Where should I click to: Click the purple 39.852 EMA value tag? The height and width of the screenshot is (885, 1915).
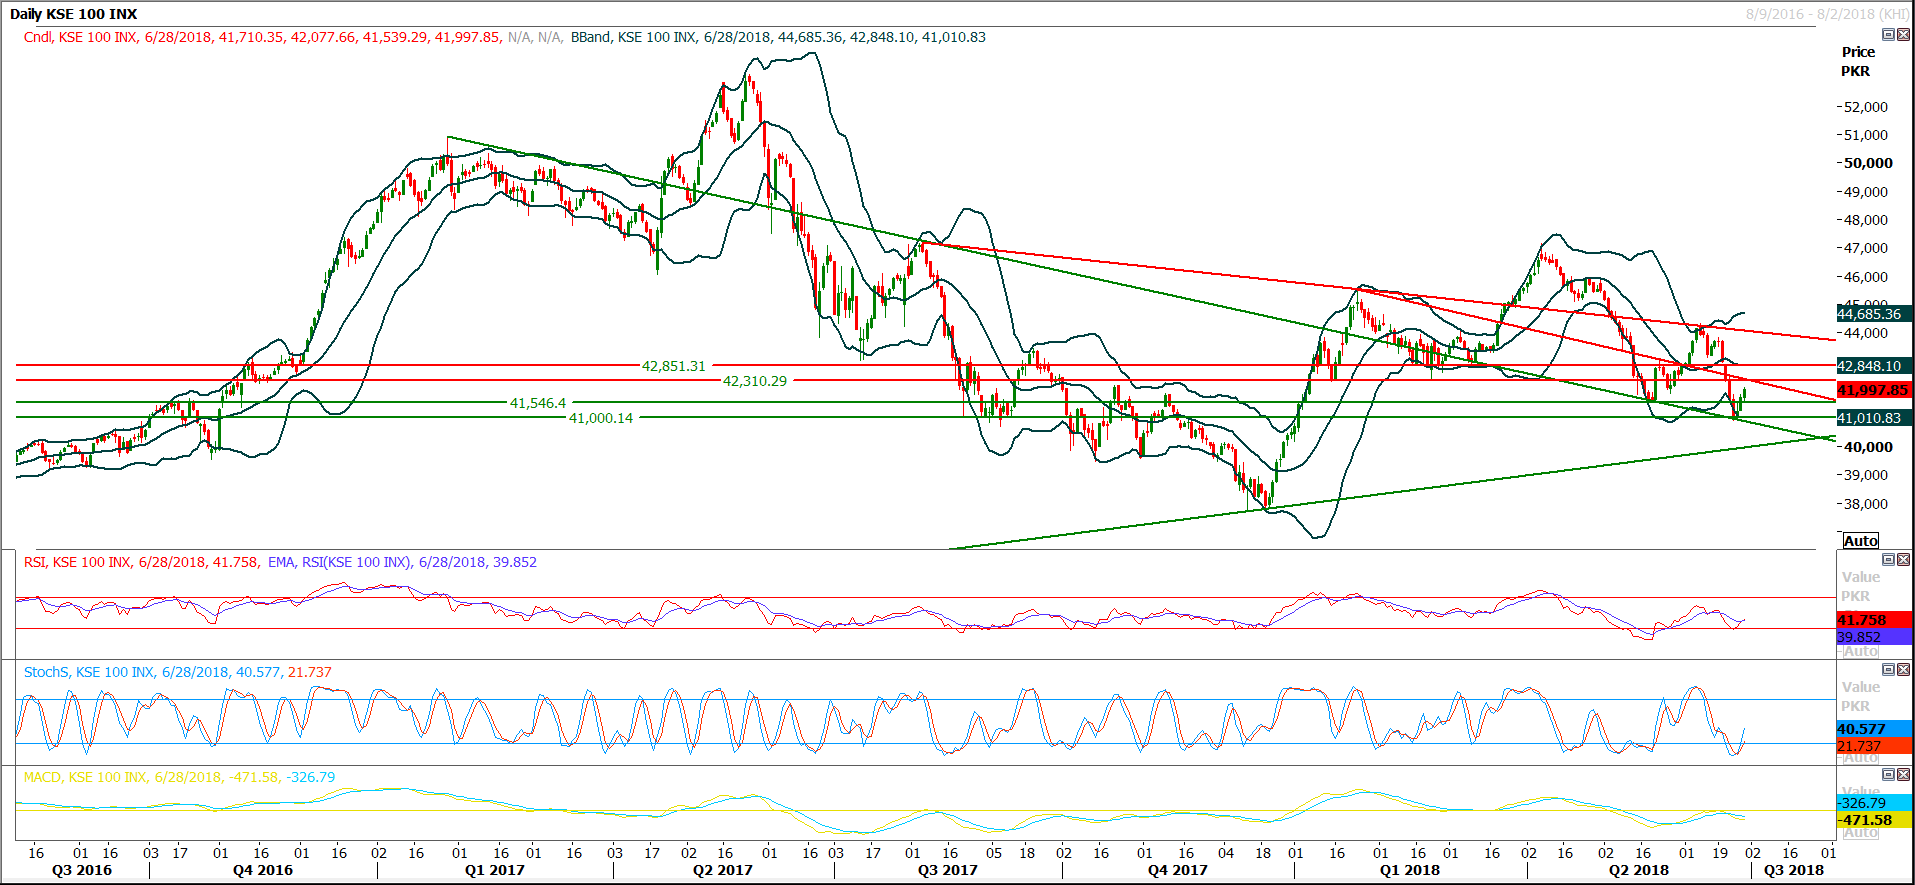[1874, 637]
